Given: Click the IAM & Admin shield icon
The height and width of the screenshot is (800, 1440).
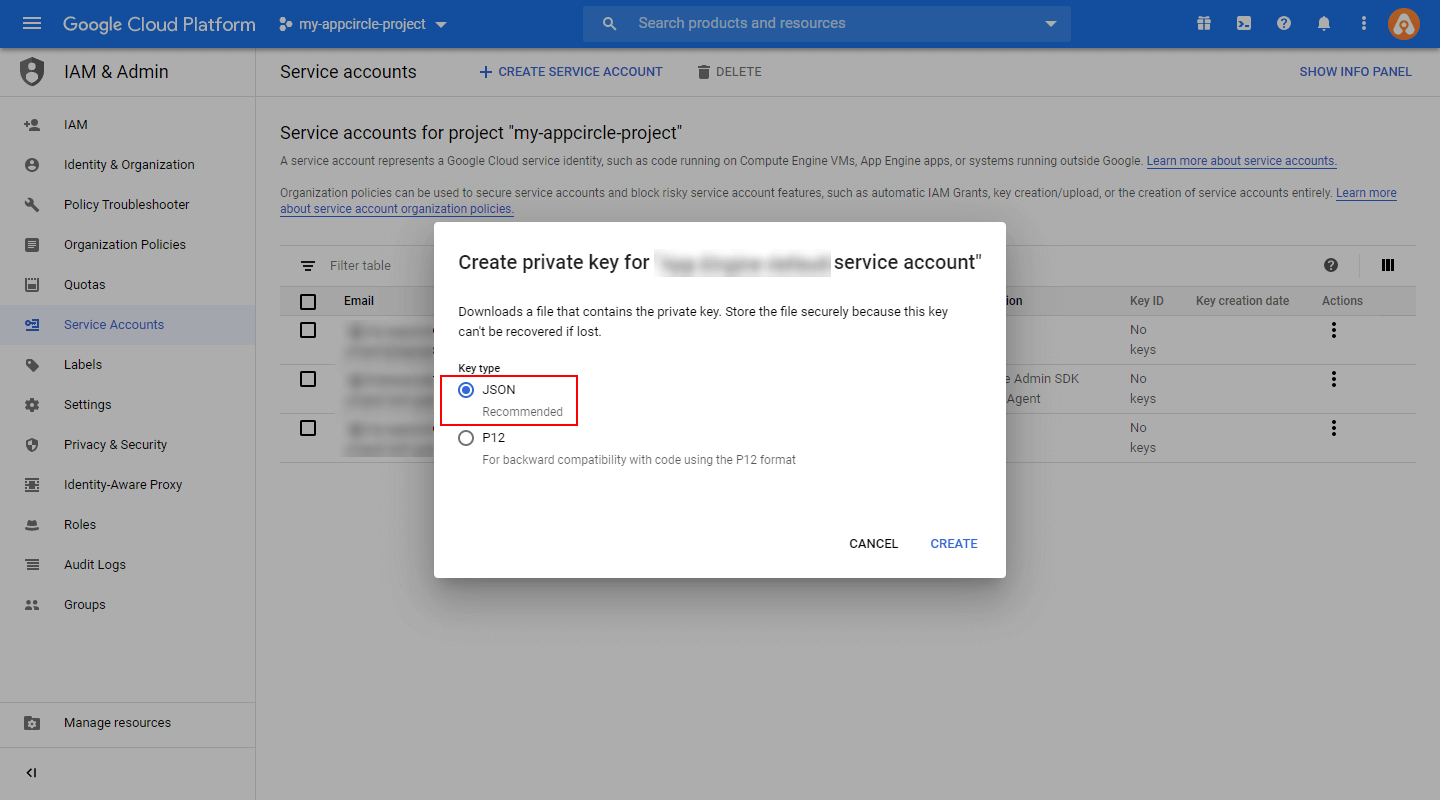Looking at the screenshot, I should 32,72.
